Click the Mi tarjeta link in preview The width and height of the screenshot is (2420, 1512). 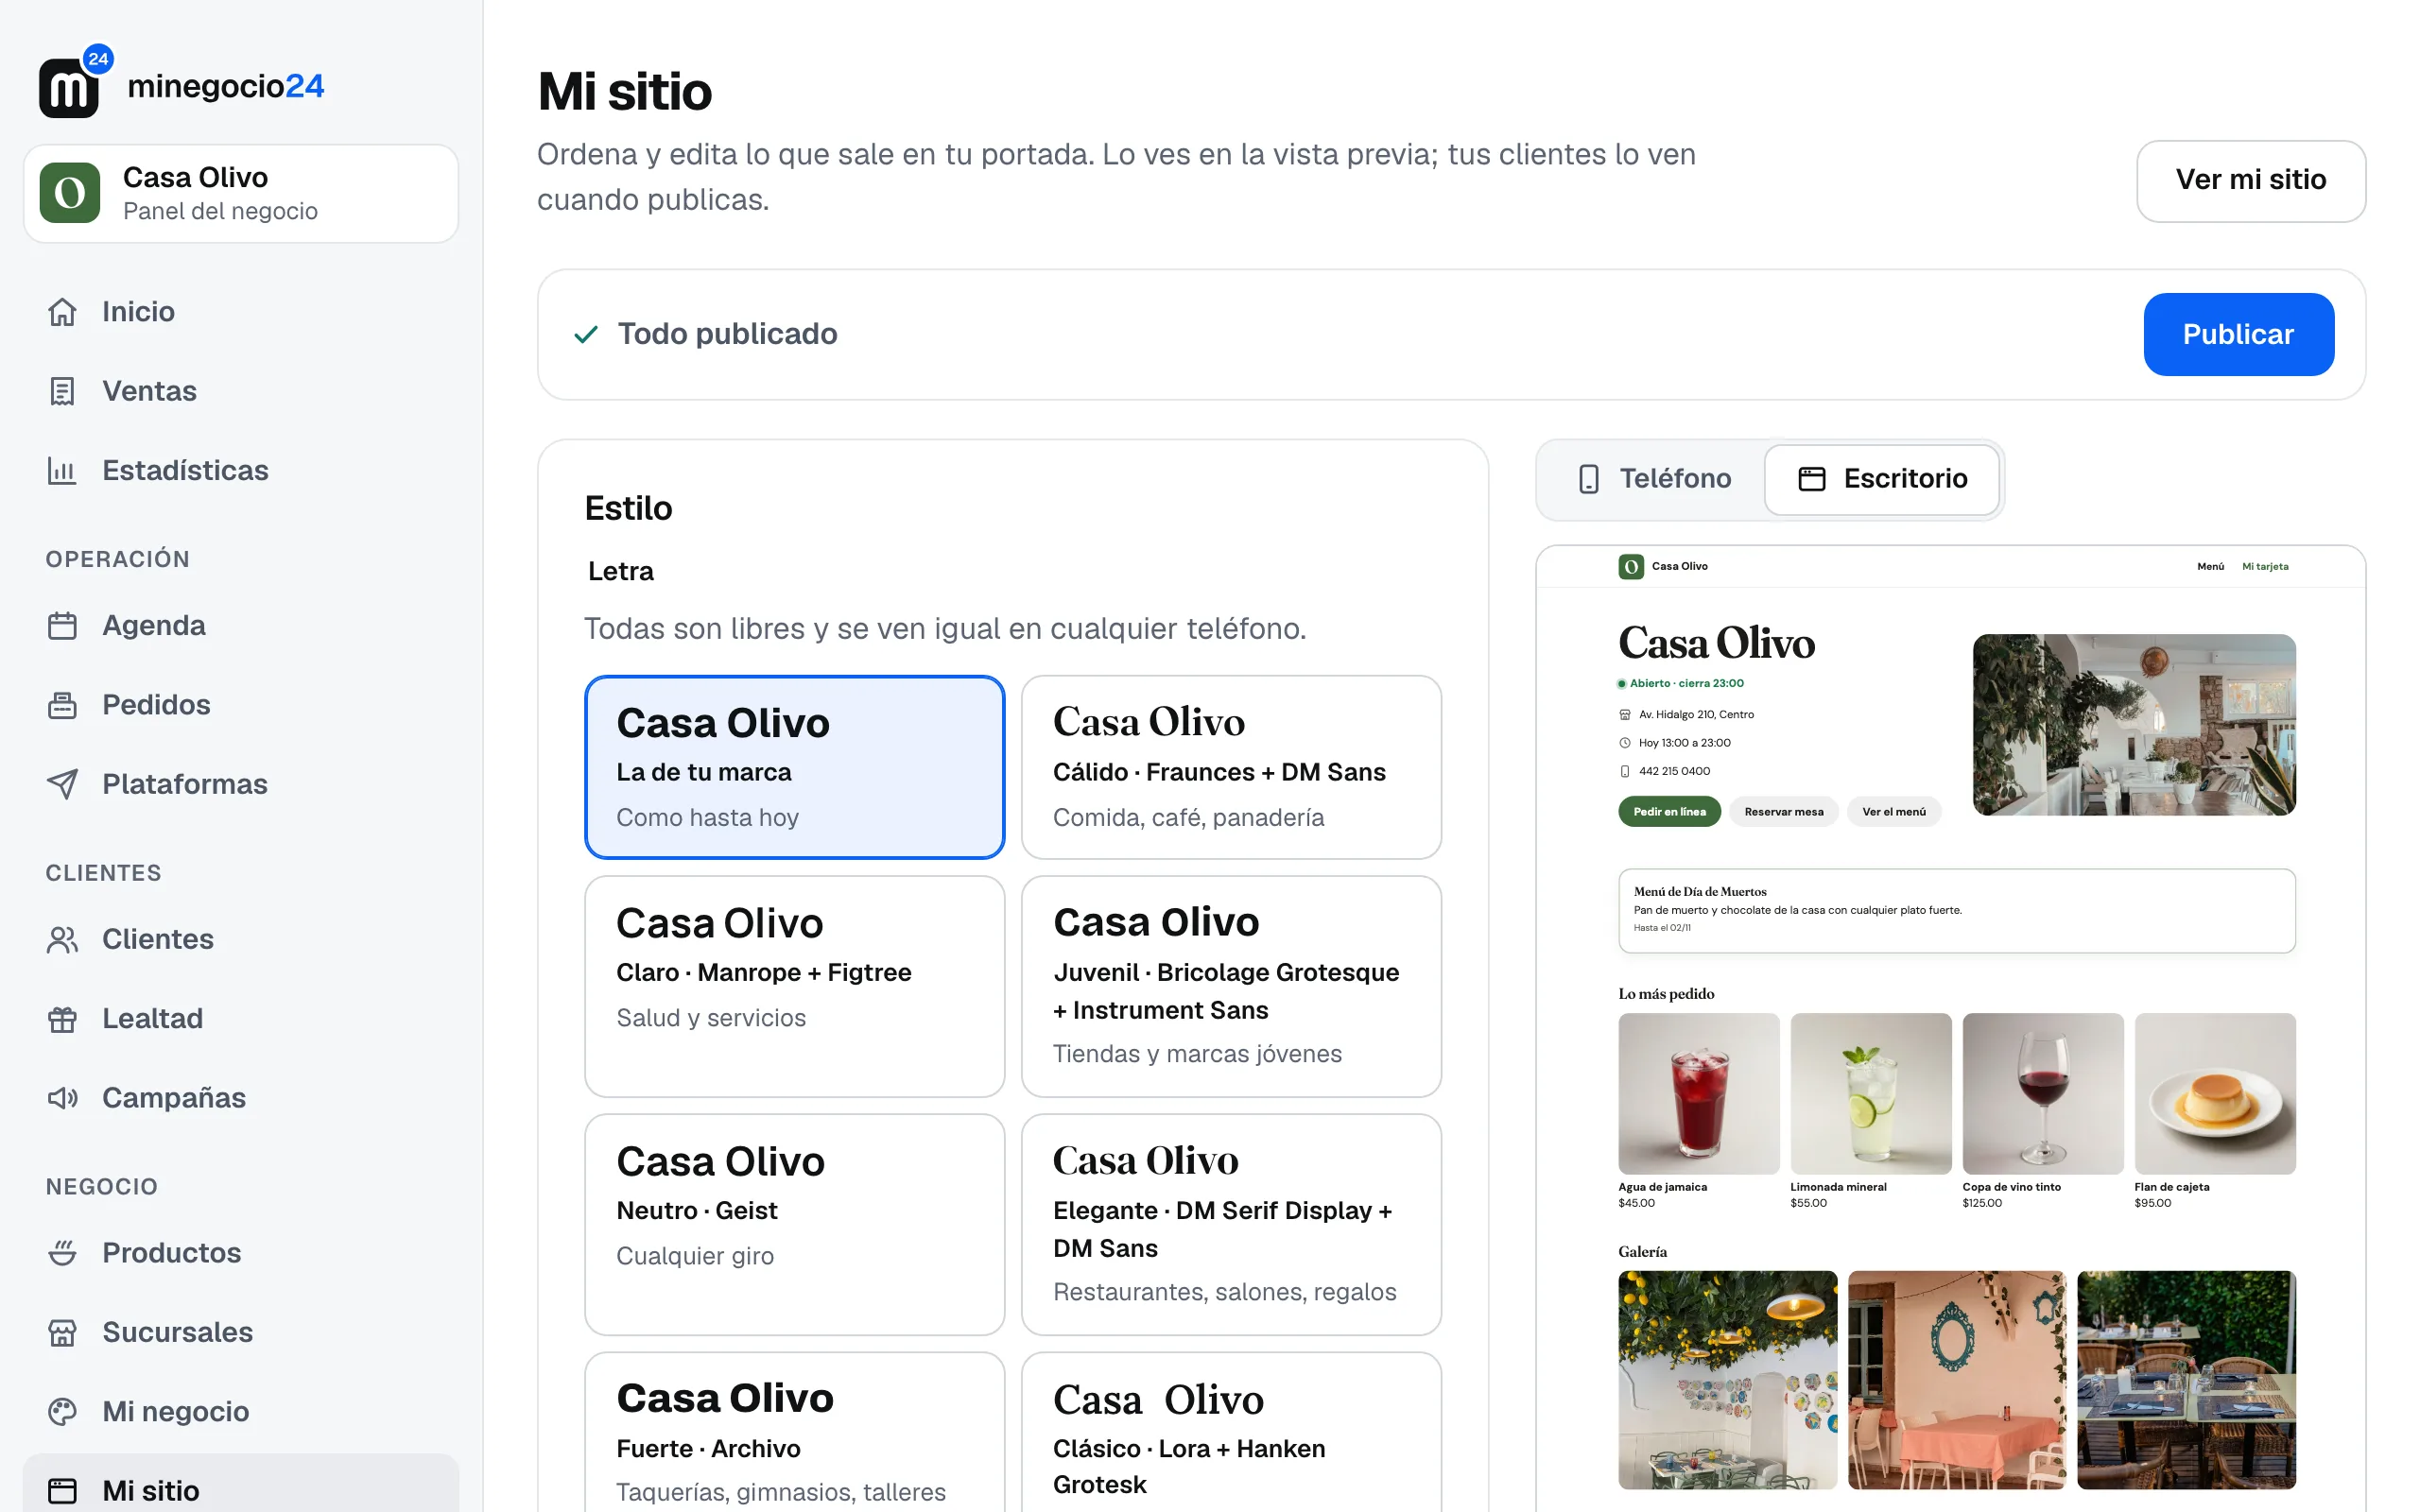[2264, 567]
